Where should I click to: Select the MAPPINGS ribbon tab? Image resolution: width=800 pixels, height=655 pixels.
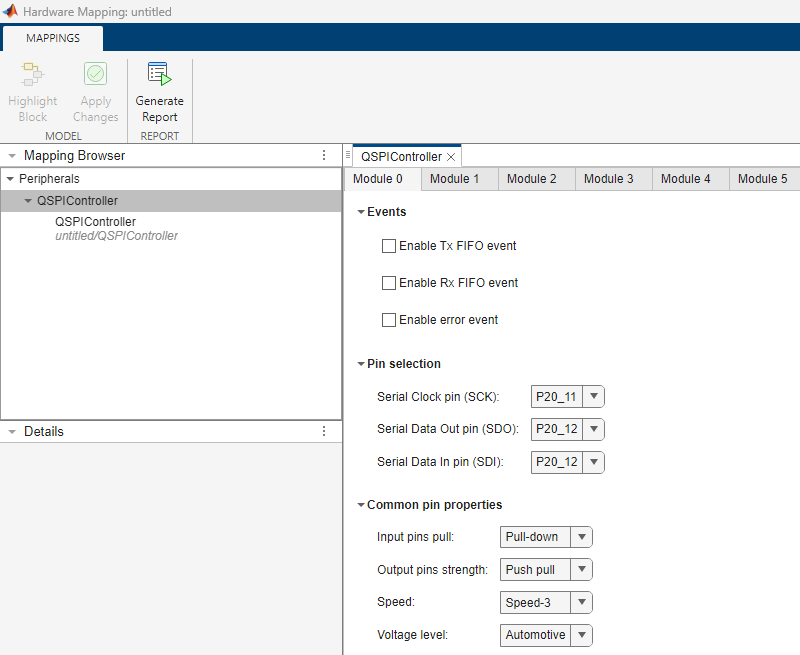pos(52,38)
